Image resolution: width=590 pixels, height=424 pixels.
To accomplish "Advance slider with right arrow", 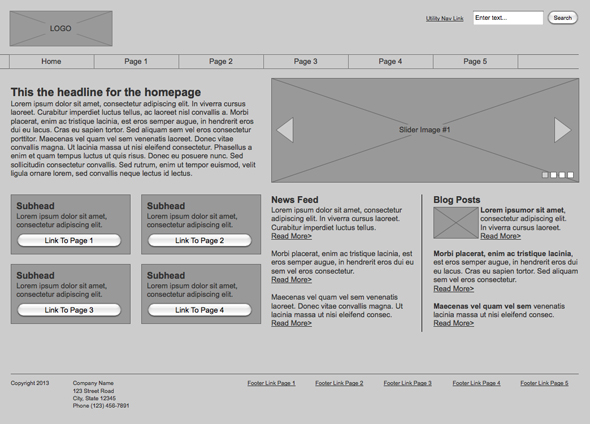I will (563, 130).
